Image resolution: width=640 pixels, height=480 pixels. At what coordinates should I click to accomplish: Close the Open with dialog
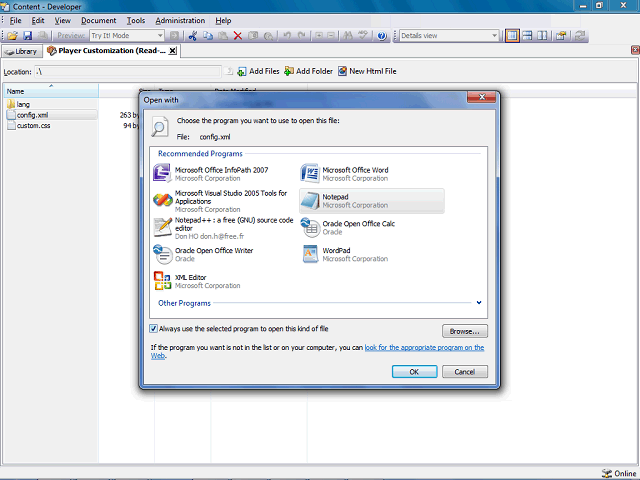point(482,97)
